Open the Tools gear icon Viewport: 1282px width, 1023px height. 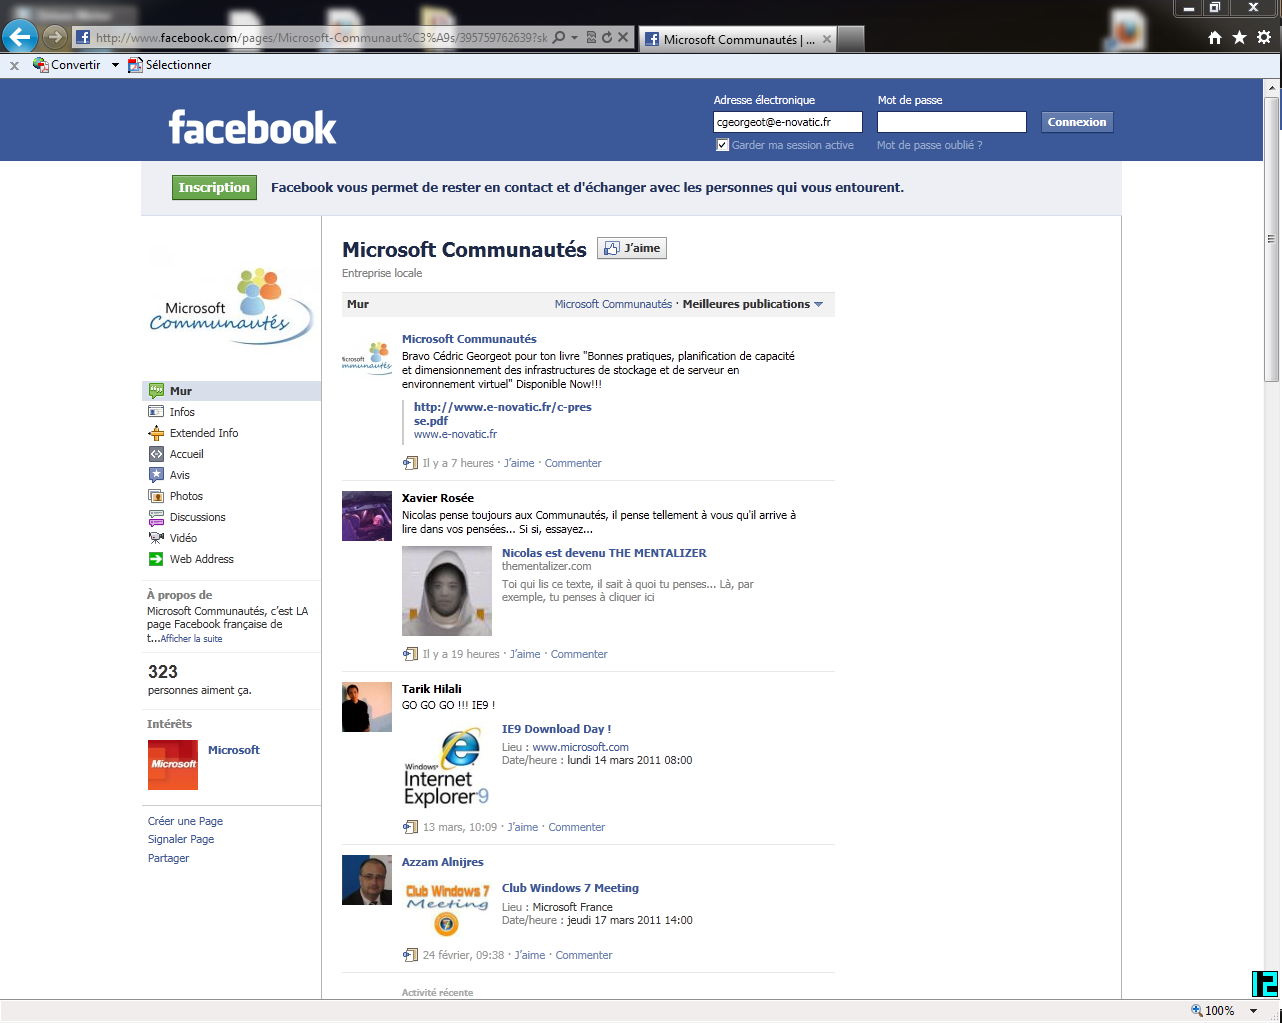click(1264, 37)
